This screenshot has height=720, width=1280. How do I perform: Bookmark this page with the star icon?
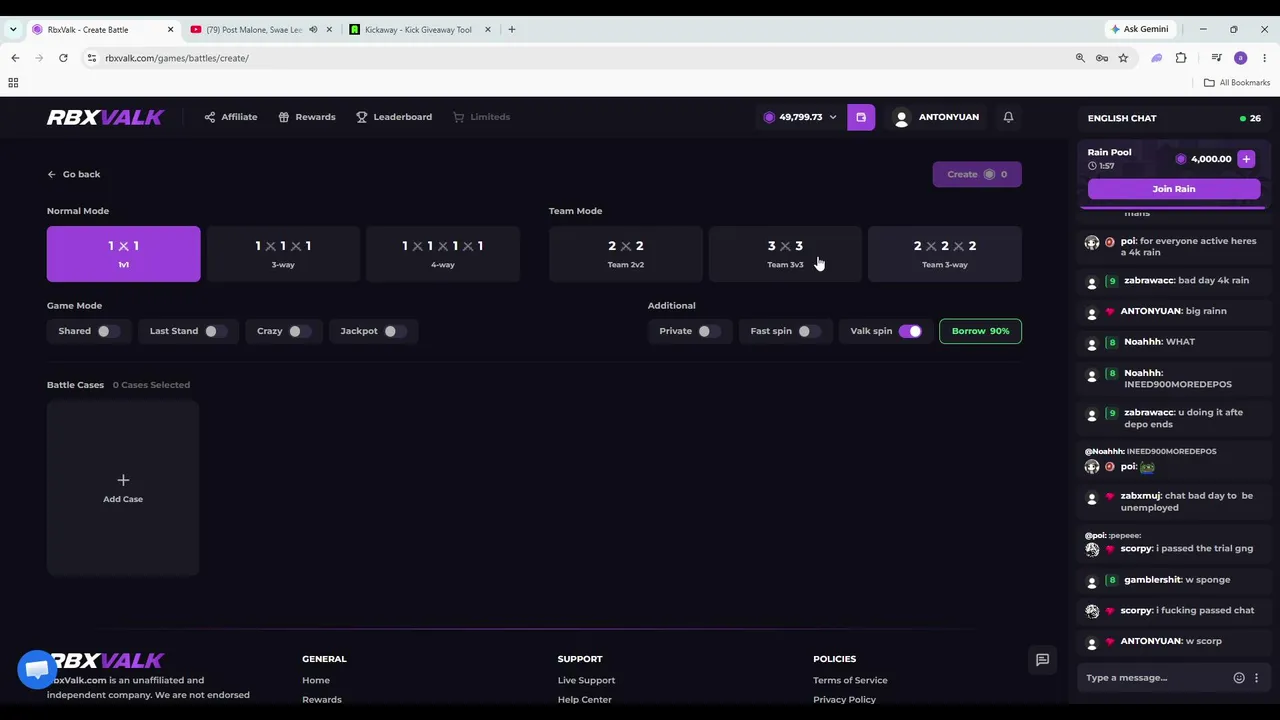pyautogui.click(x=1123, y=58)
